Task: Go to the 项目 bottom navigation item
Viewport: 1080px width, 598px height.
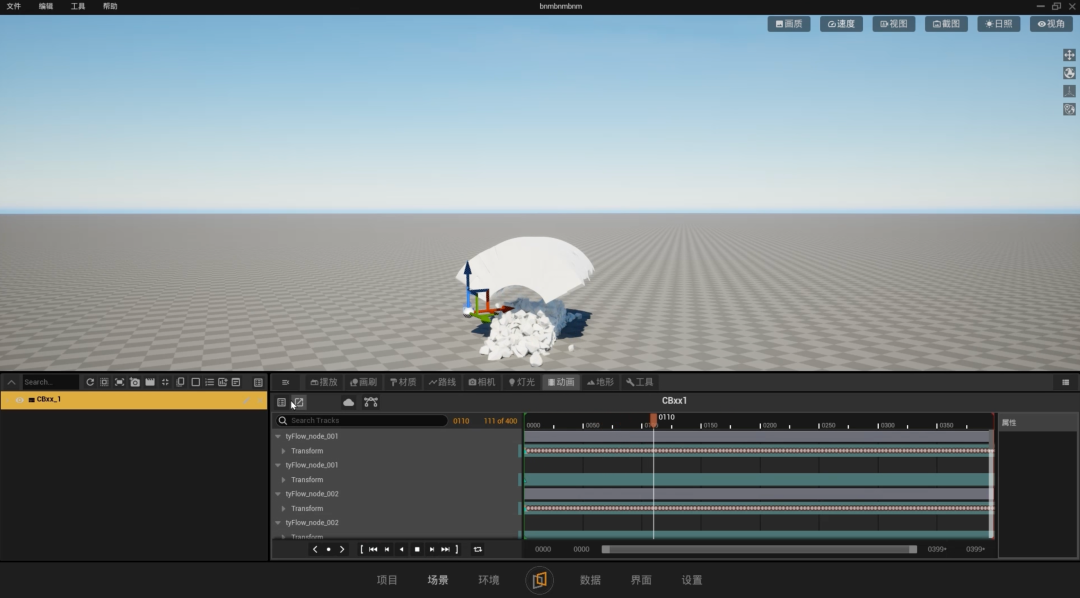Action: (x=387, y=580)
